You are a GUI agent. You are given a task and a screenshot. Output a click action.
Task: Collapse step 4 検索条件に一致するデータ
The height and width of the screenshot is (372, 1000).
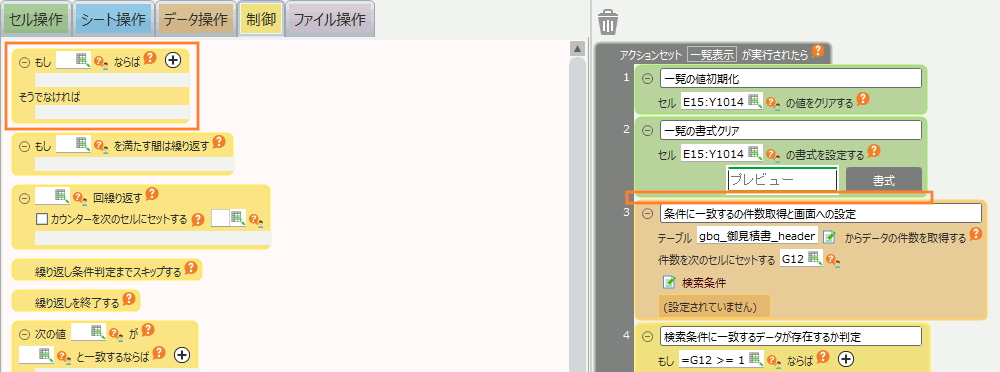point(647,336)
